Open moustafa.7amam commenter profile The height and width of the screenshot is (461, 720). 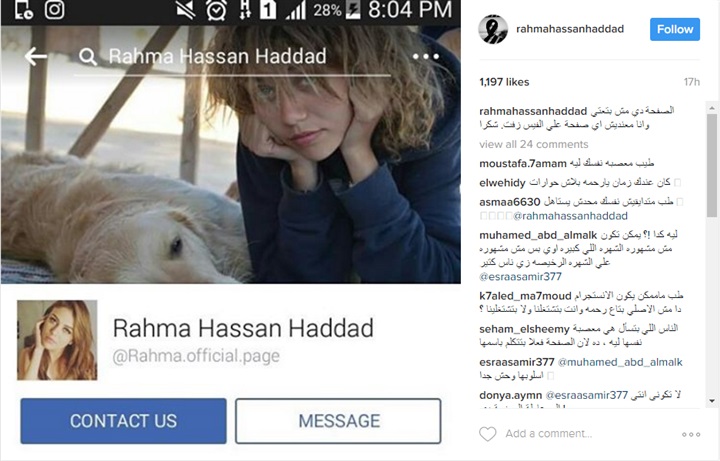[523, 163]
